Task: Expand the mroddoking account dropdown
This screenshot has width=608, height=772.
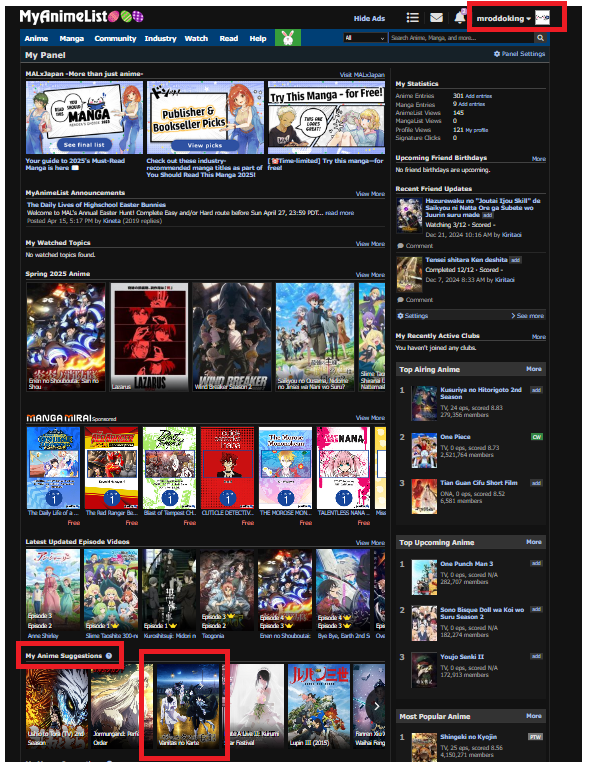Action: coord(503,18)
